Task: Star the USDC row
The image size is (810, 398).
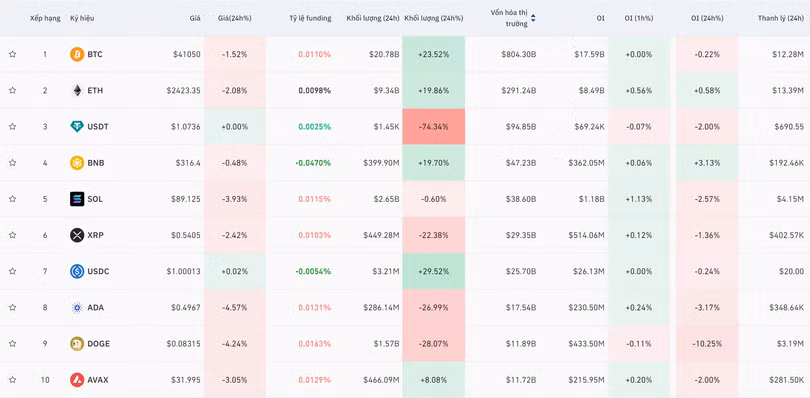Action: coord(12,271)
